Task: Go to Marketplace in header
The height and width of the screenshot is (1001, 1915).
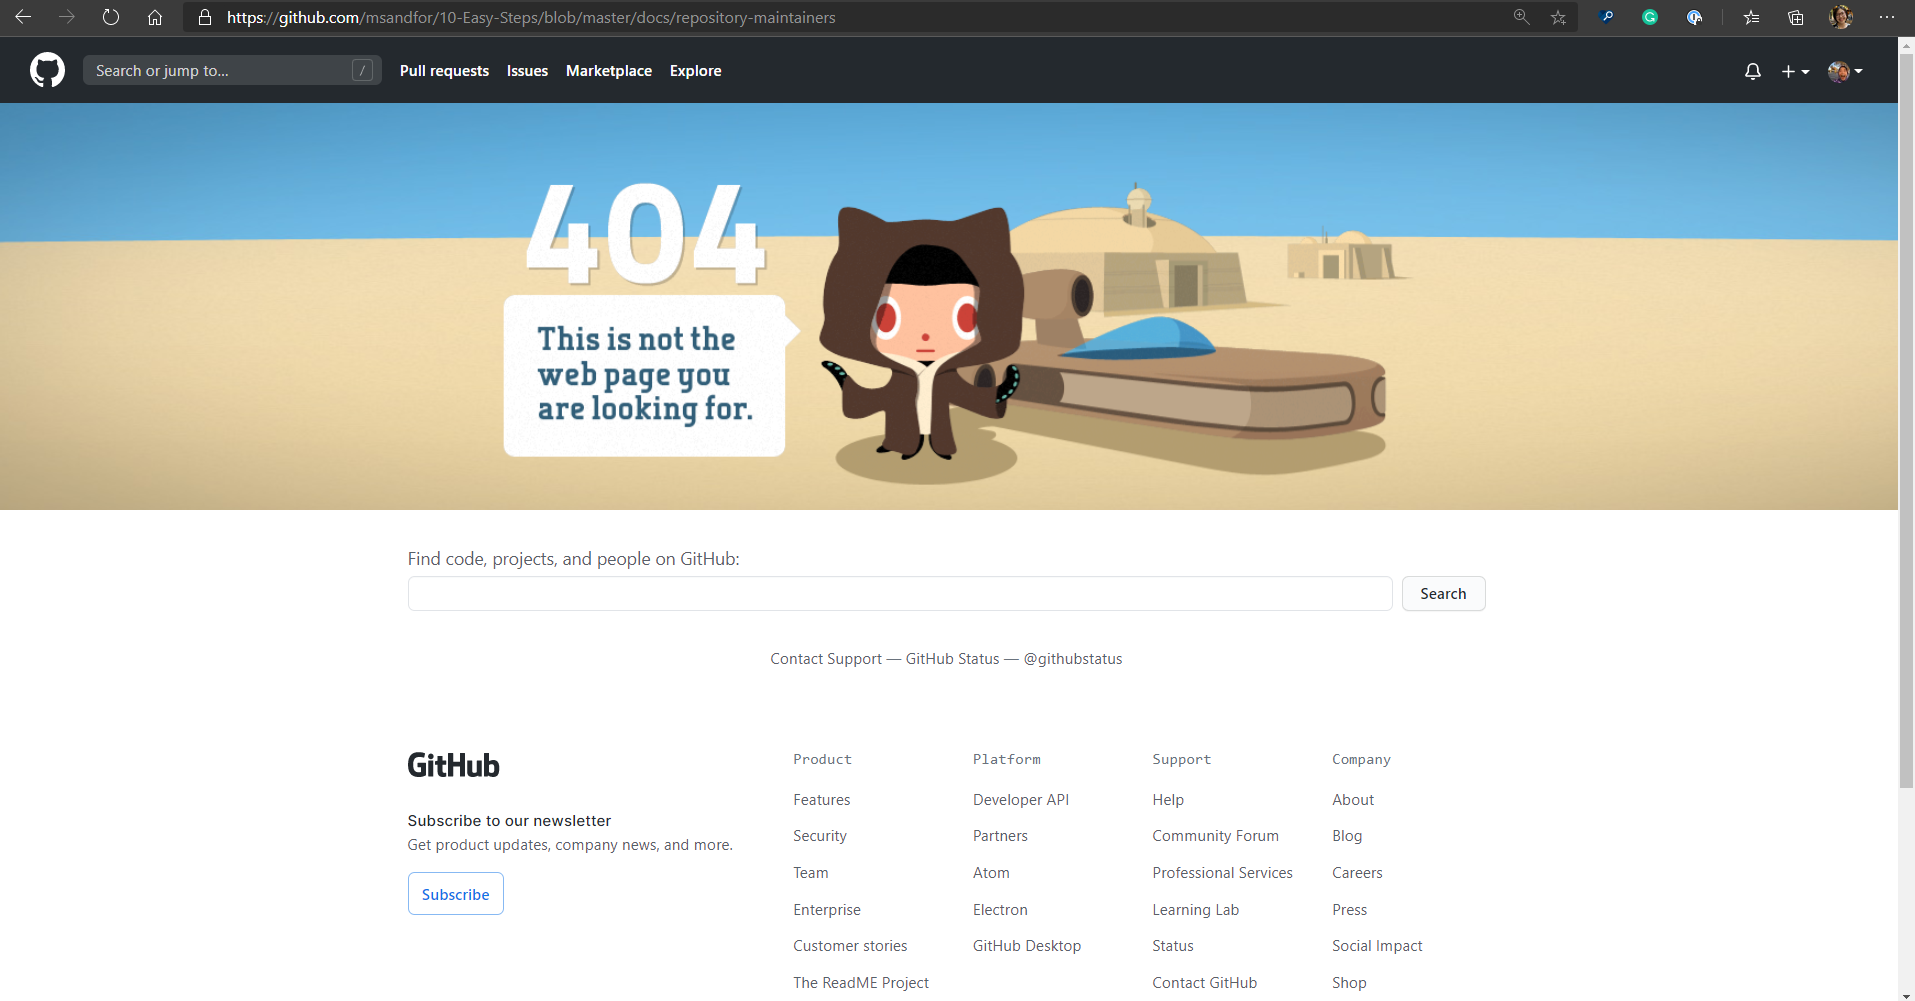Action: point(609,71)
